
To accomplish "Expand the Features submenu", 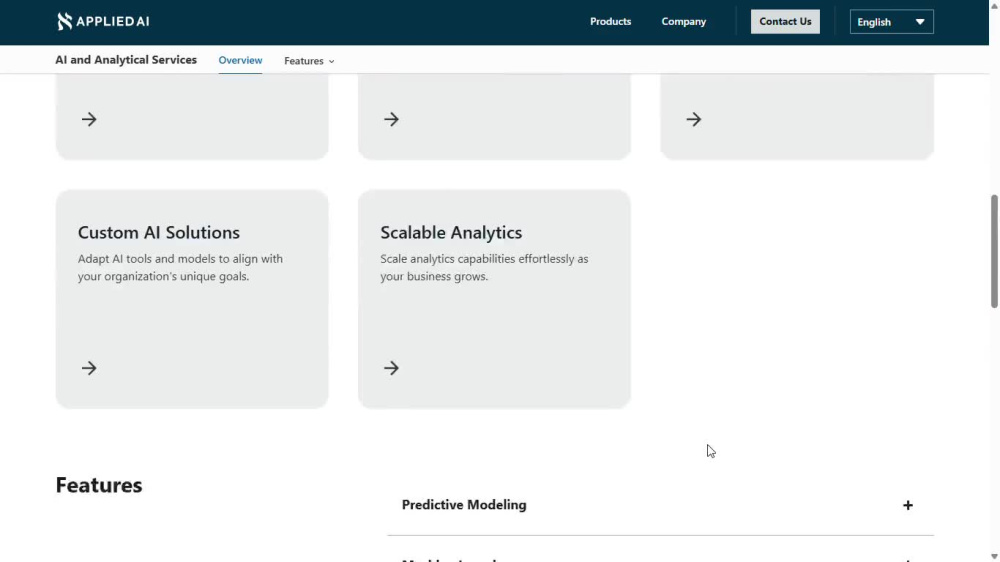I will point(309,61).
